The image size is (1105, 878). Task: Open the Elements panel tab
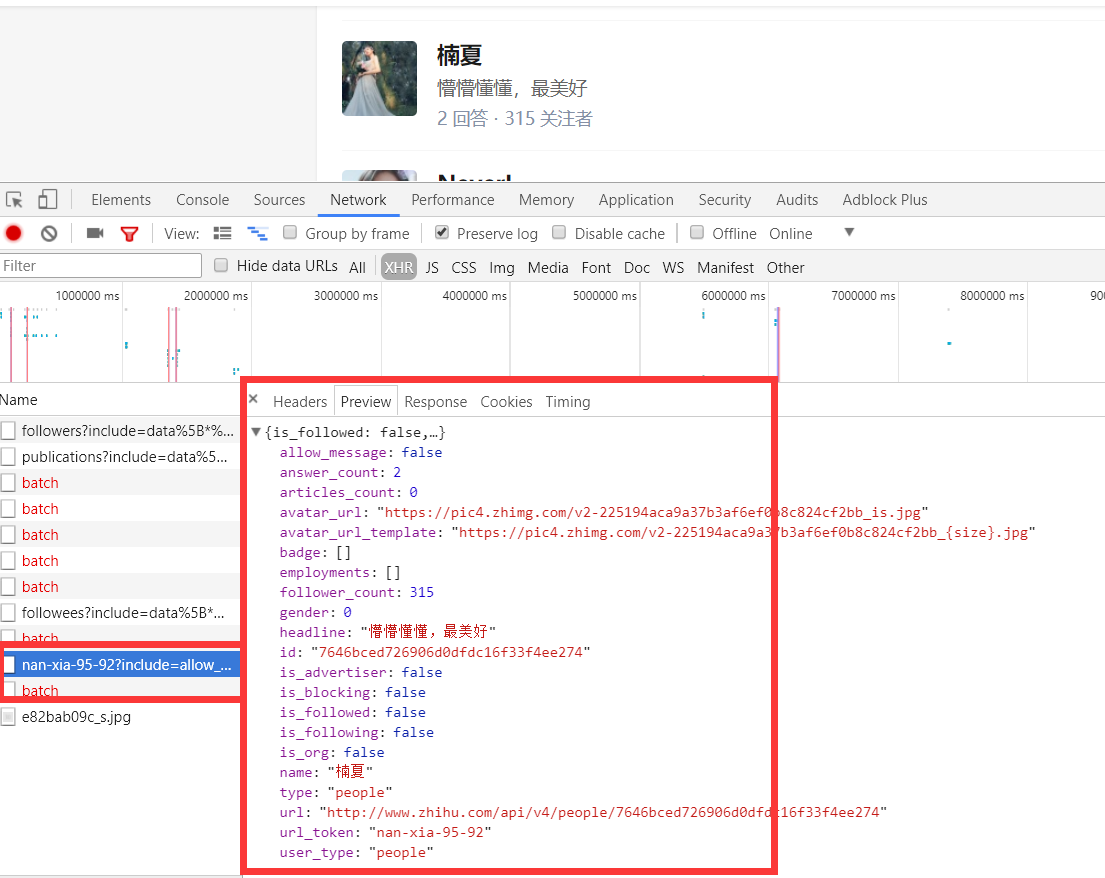pyautogui.click(x=121, y=200)
